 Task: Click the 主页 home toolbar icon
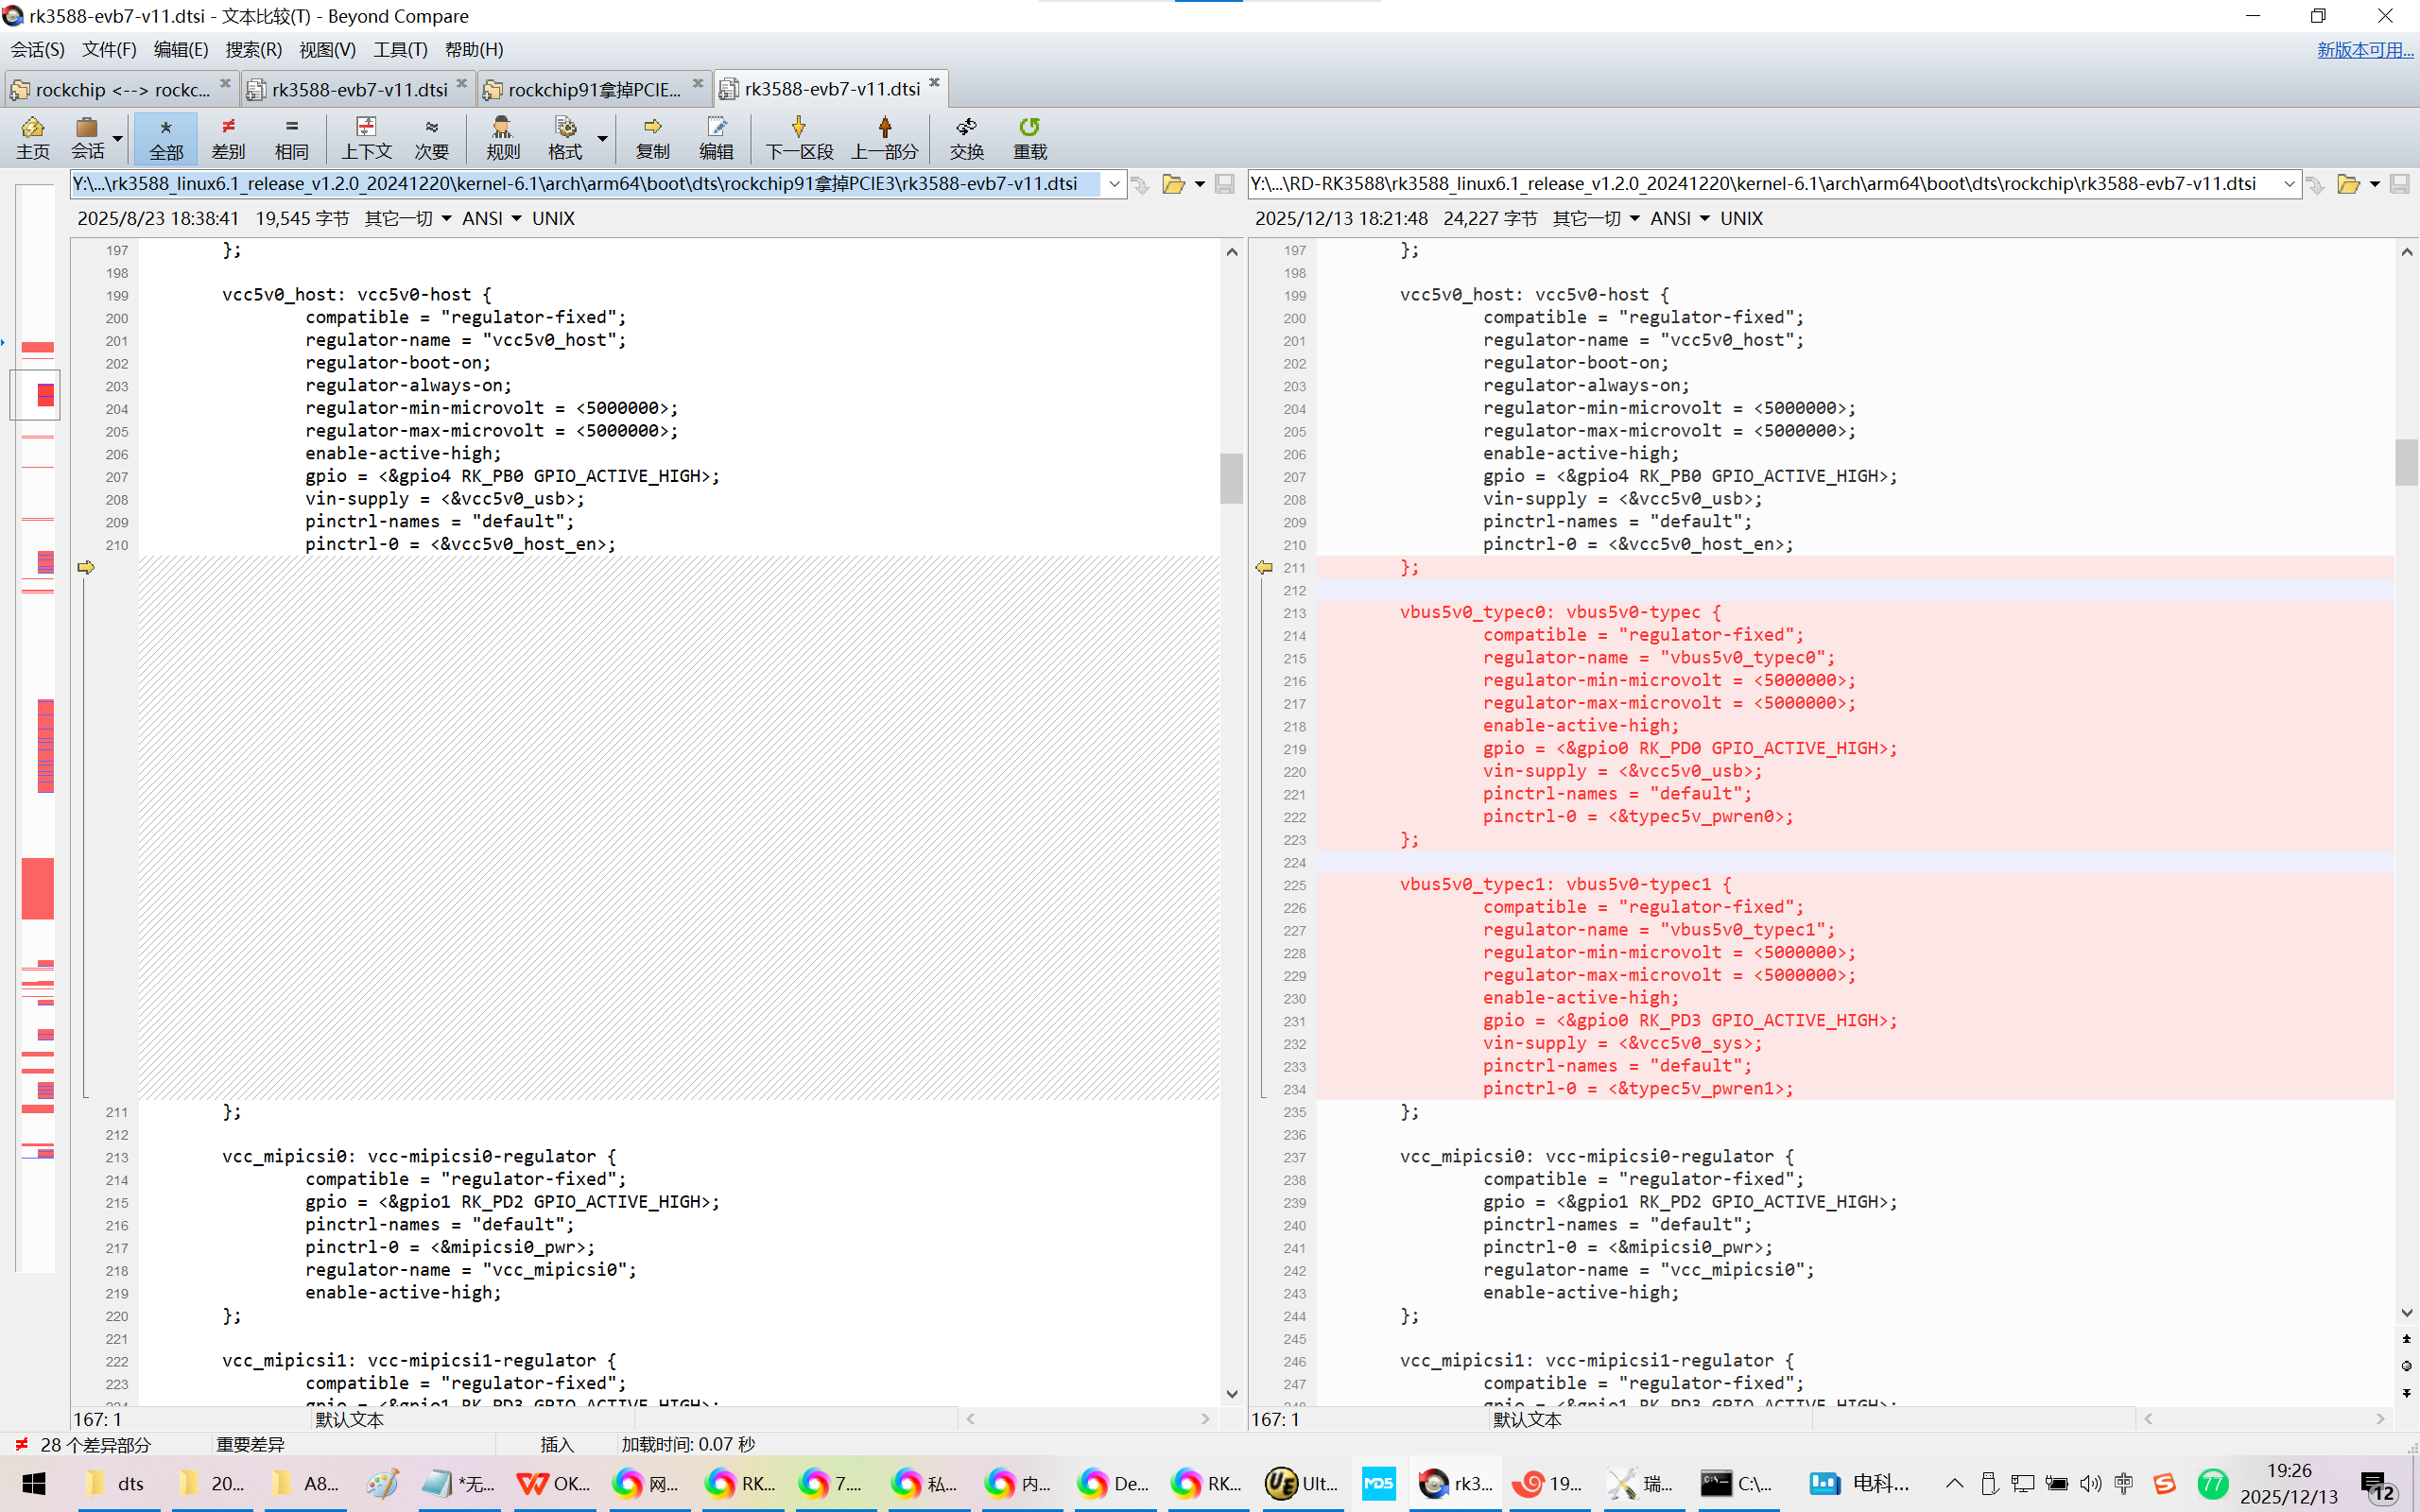(x=32, y=138)
